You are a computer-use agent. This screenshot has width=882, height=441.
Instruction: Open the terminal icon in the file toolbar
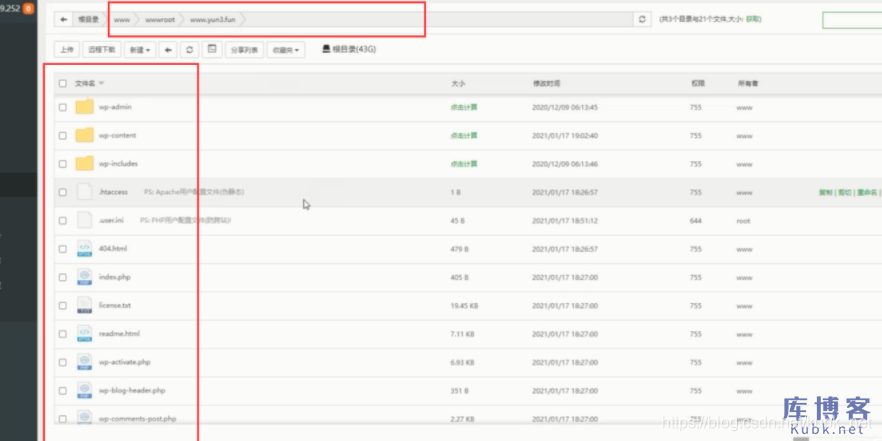pyautogui.click(x=212, y=50)
